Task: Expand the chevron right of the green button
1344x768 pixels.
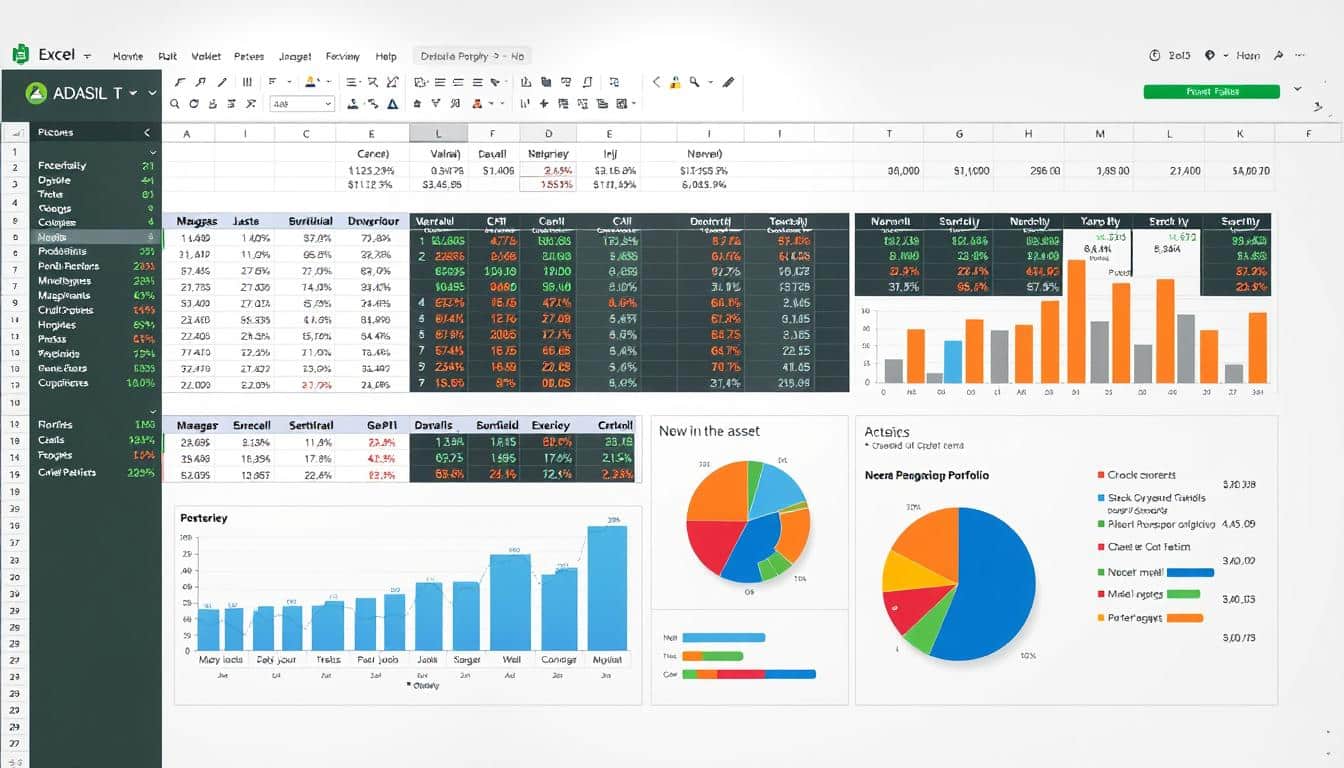Action: (1297, 90)
